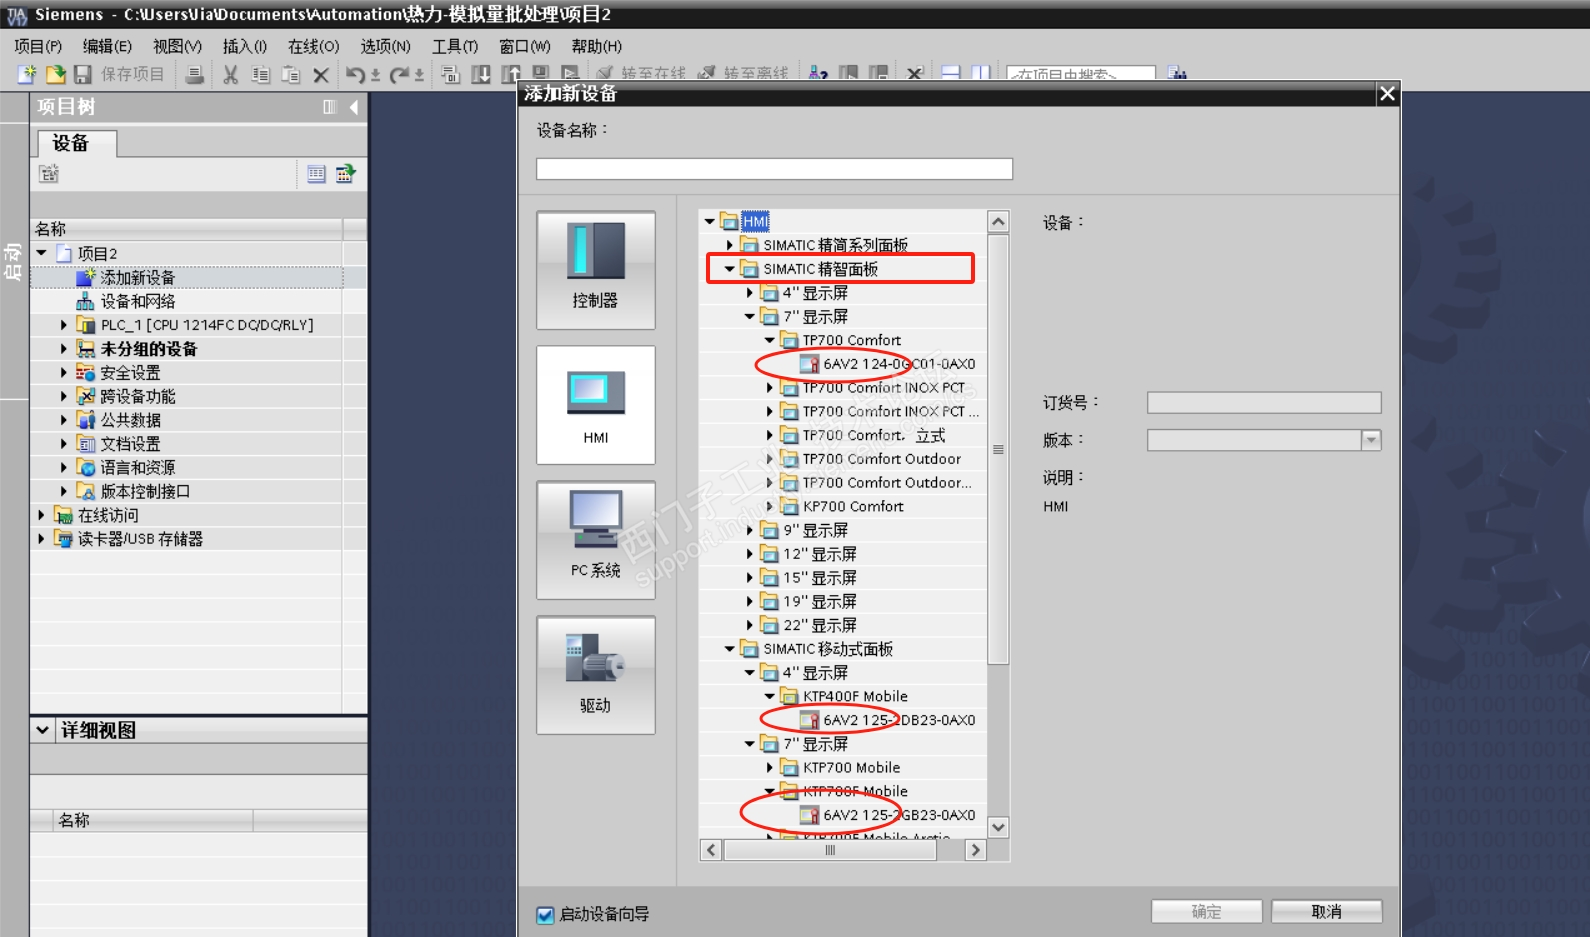Expand the PLC_1 node in project tree
This screenshot has height=937, width=1590.
coord(63,325)
